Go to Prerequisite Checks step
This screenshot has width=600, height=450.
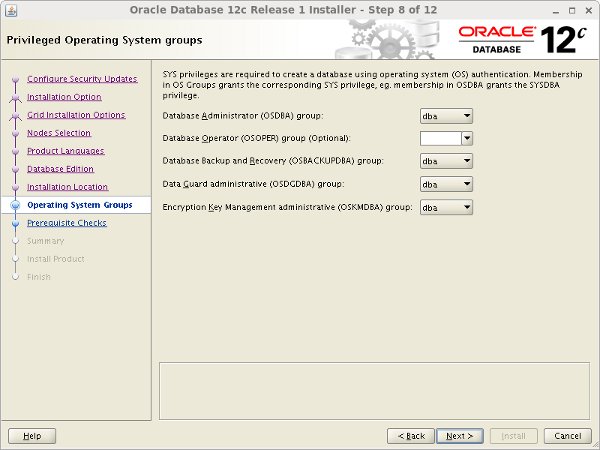pyautogui.click(x=67, y=223)
